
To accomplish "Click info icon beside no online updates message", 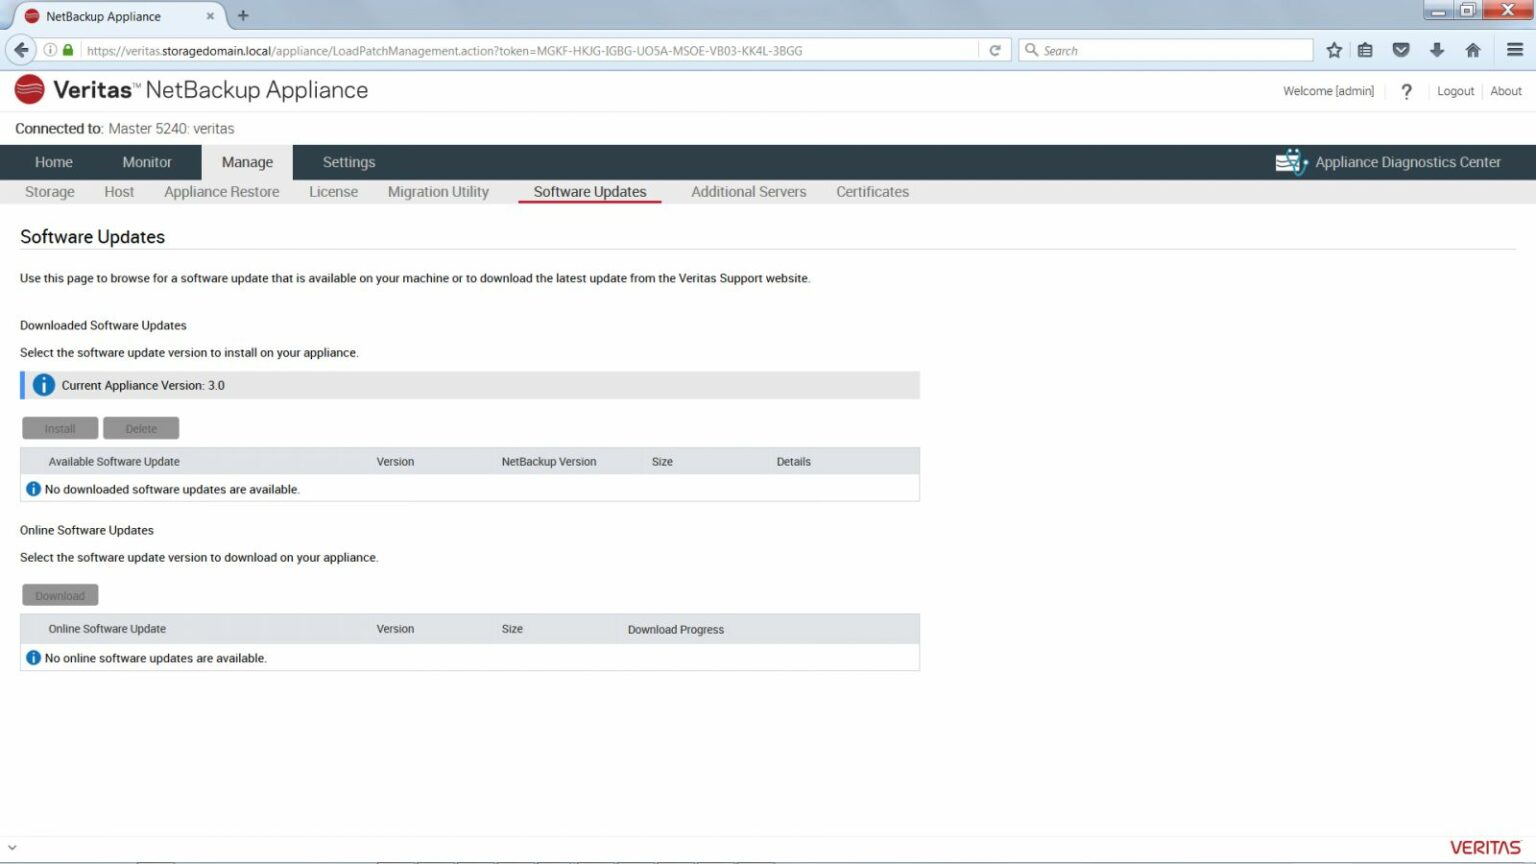I will [33, 658].
